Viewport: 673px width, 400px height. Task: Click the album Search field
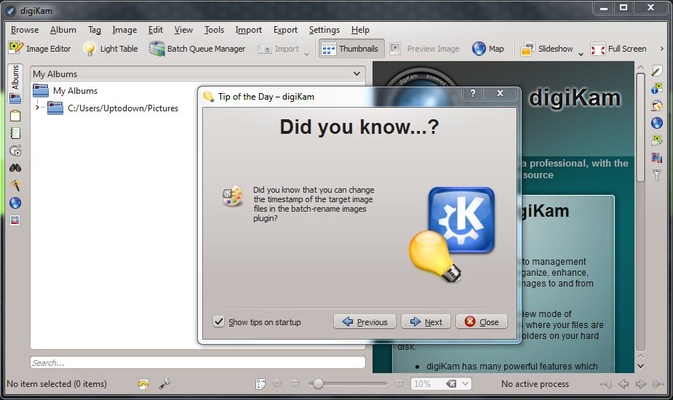197,363
